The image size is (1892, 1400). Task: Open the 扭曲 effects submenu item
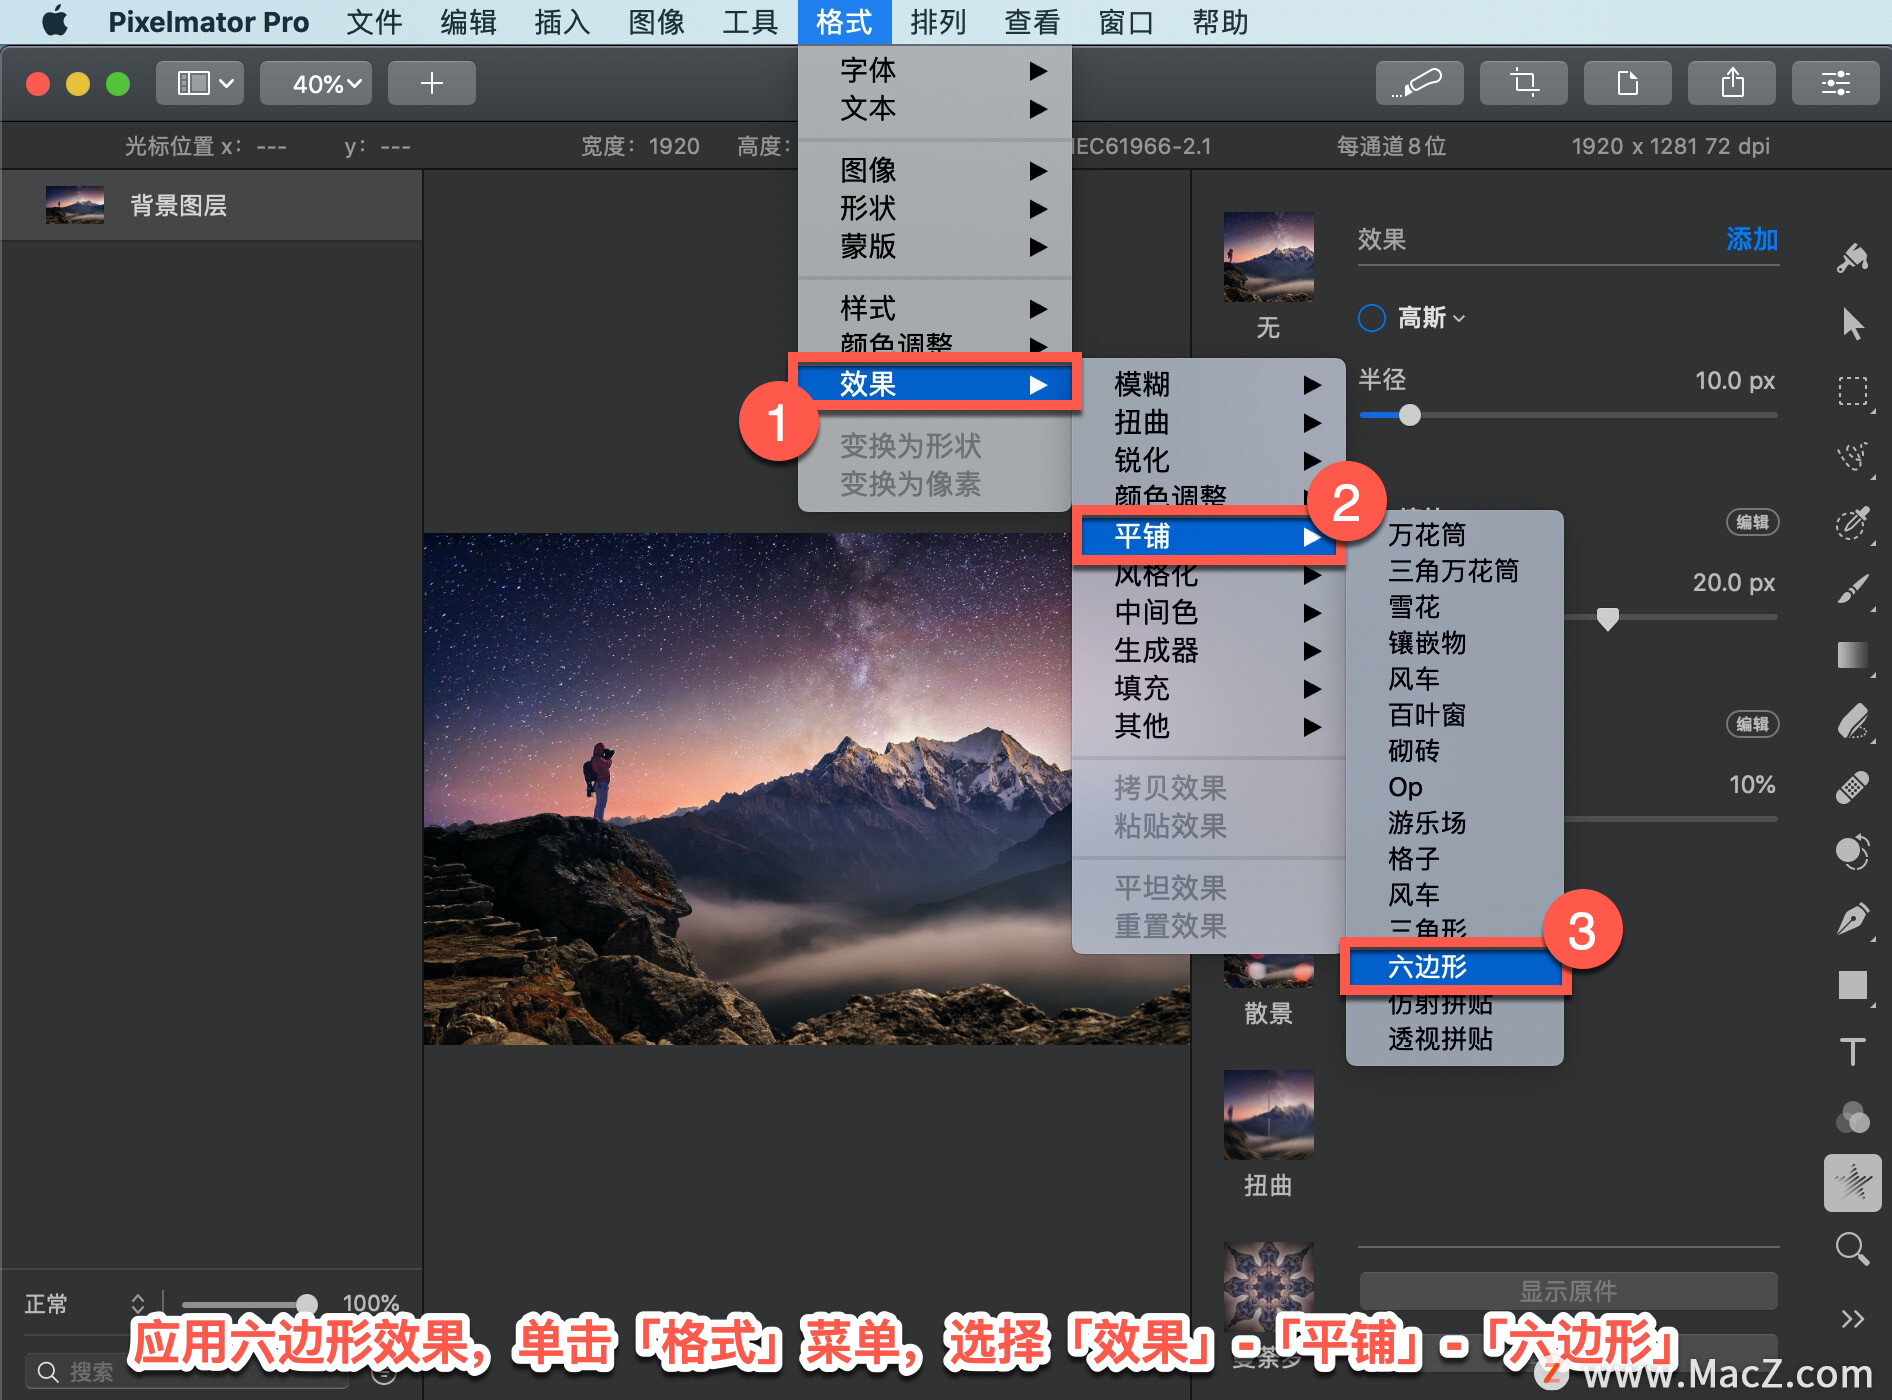tap(1209, 422)
